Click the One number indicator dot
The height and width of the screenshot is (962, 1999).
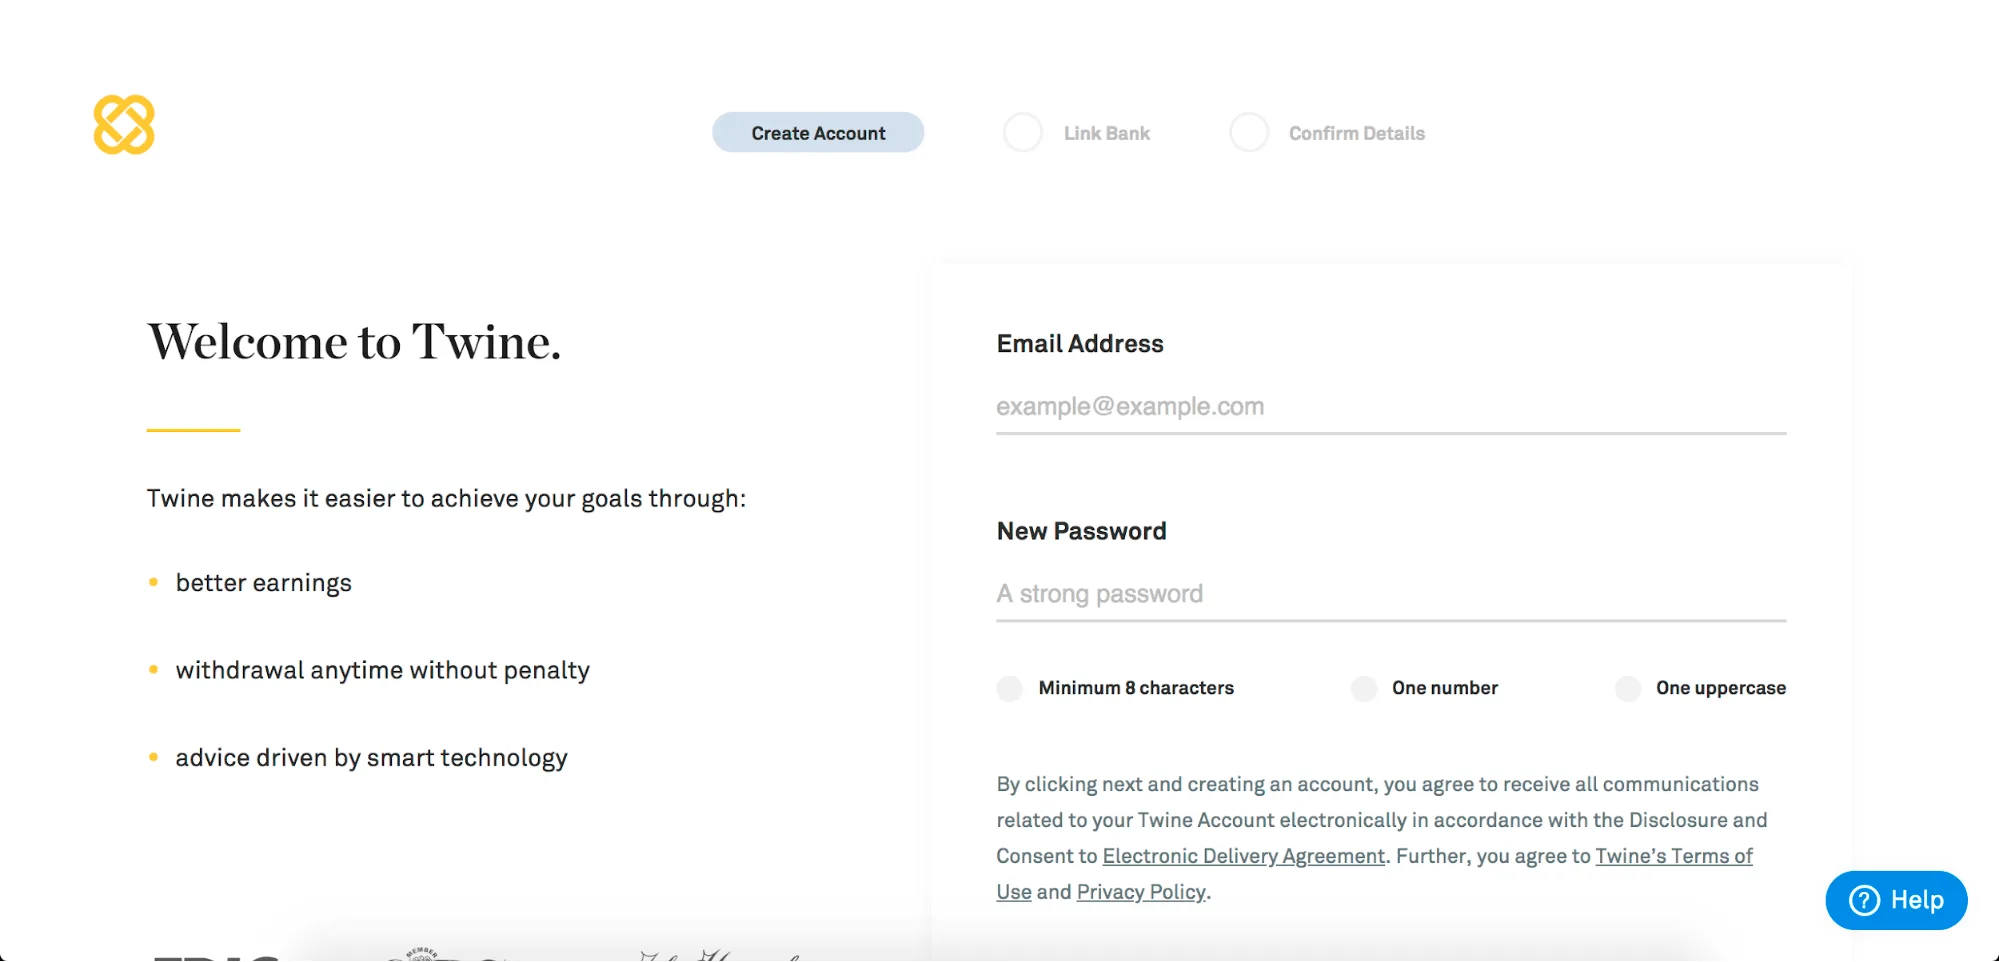click(1363, 688)
